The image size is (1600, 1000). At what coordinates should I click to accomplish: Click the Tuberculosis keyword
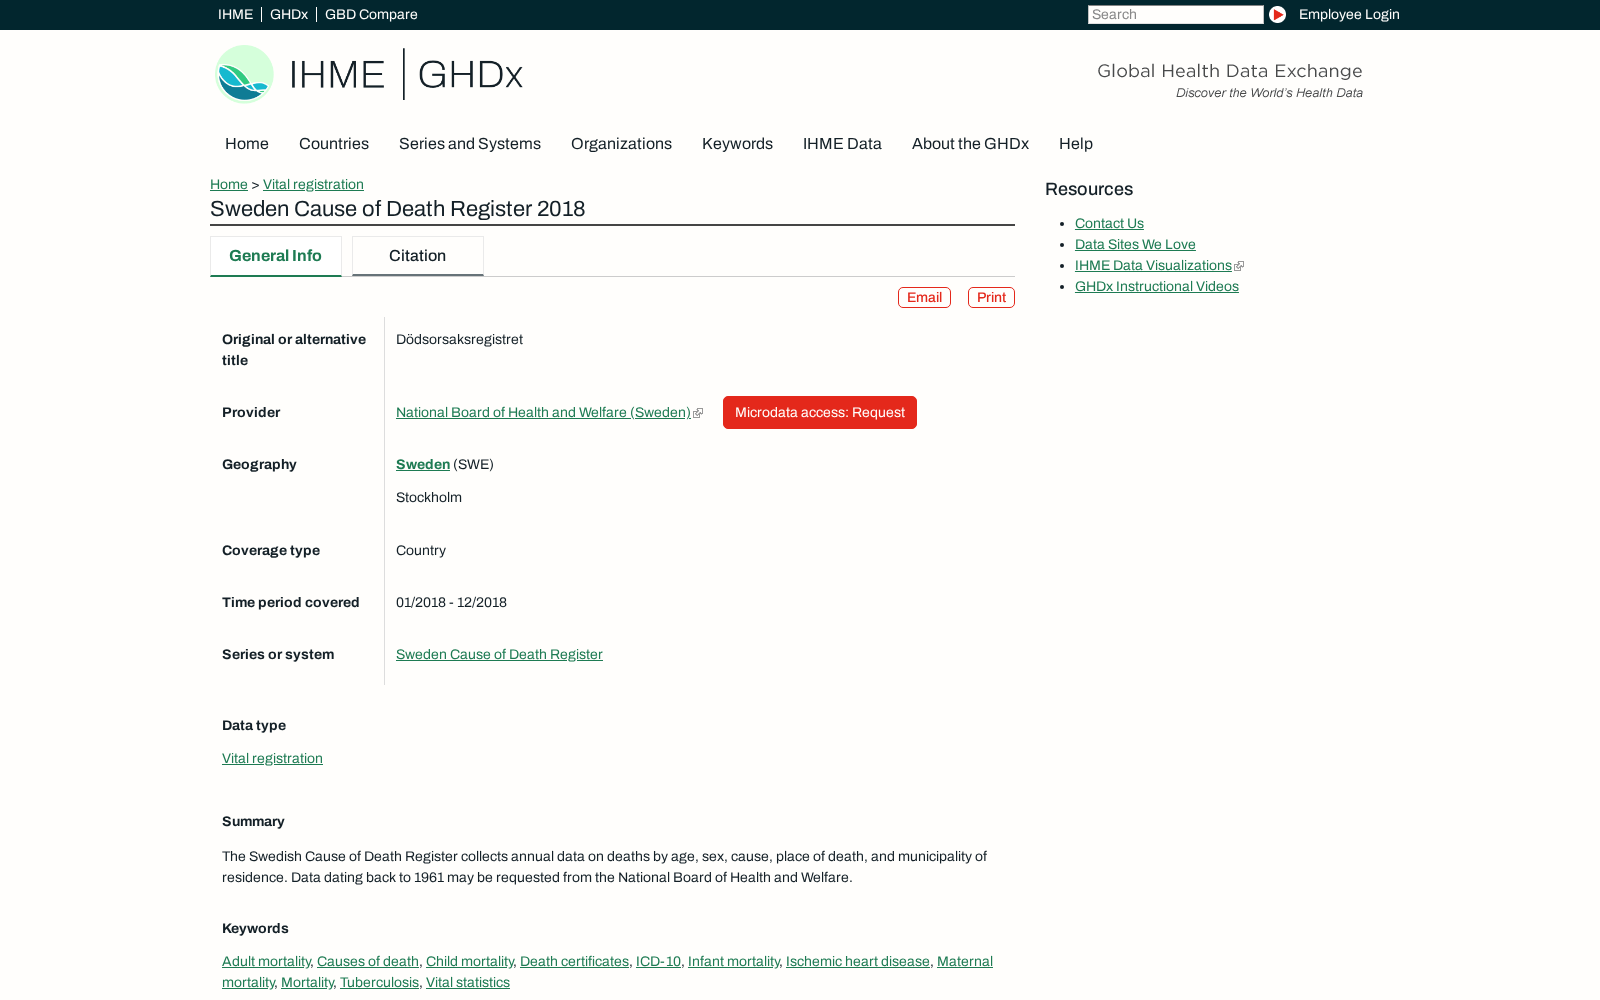coord(379,983)
